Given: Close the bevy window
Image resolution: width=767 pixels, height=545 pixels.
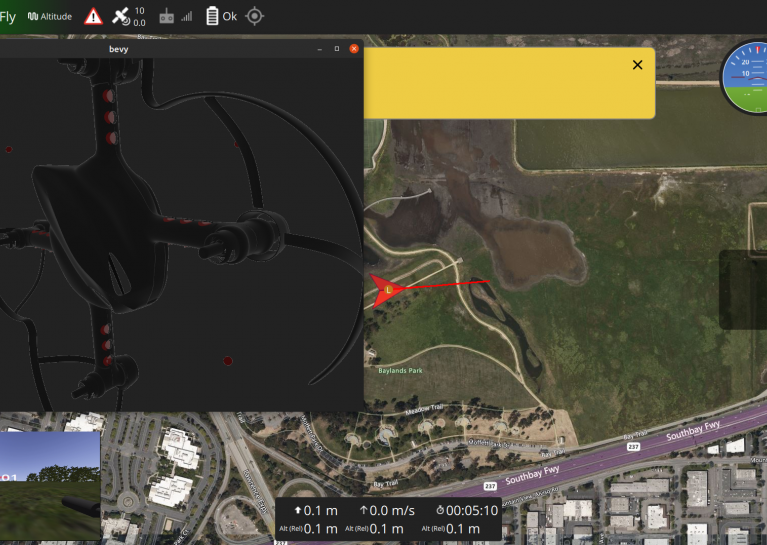Looking at the screenshot, I should tap(354, 48).
